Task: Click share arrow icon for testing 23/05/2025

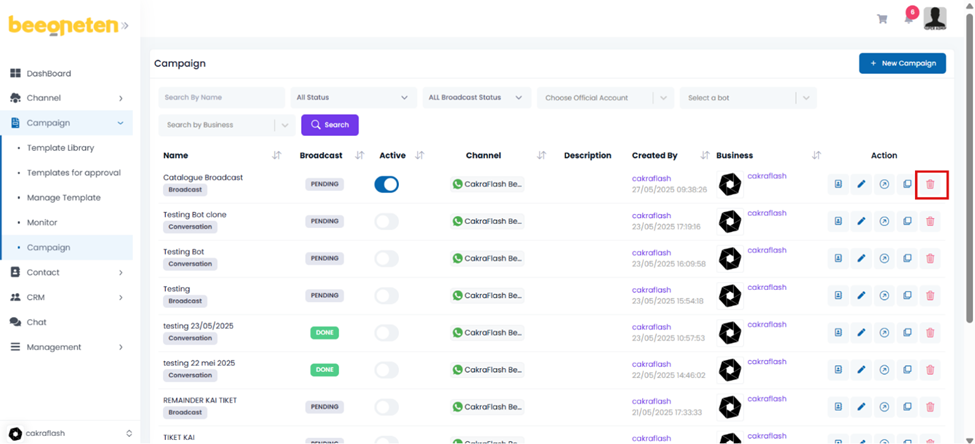Action: tap(884, 332)
